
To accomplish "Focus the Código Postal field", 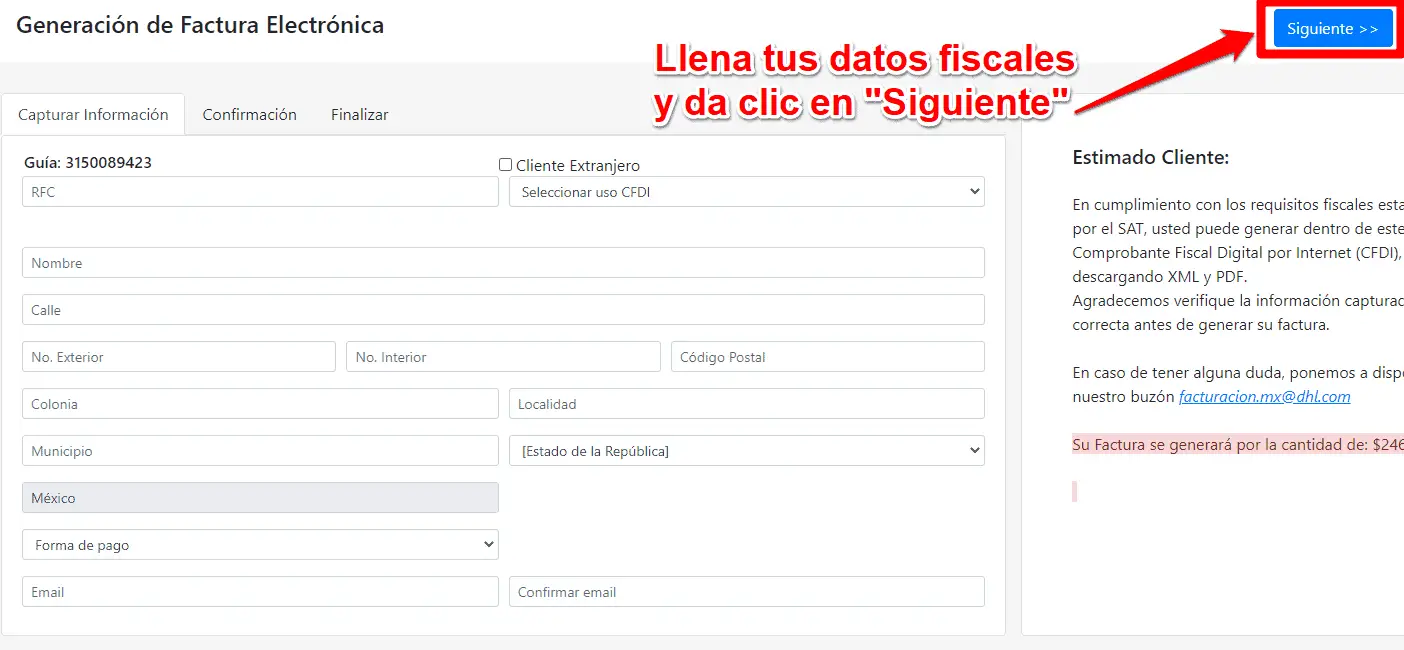I will 828,357.
